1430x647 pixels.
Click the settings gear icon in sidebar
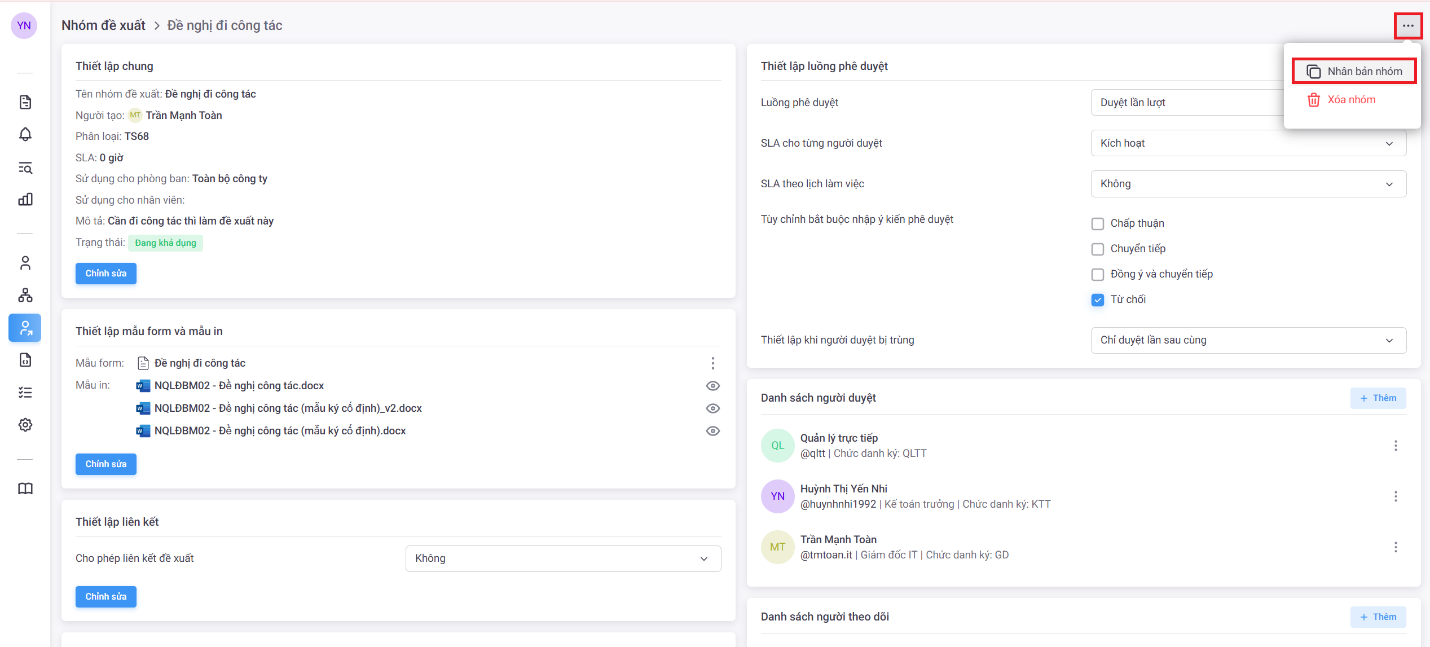[x=25, y=424]
